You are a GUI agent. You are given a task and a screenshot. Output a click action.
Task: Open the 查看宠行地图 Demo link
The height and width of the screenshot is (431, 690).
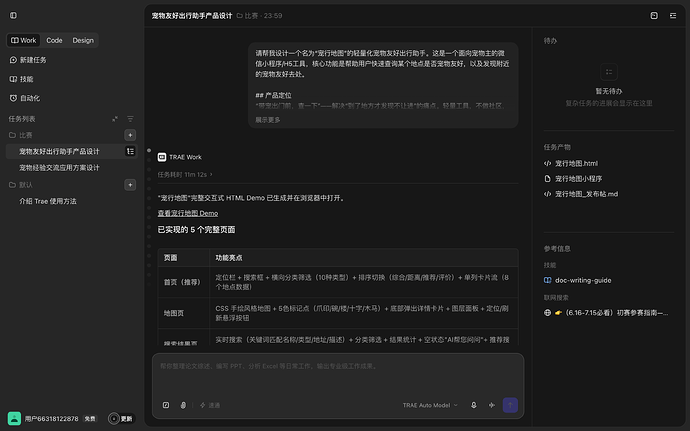(x=188, y=214)
